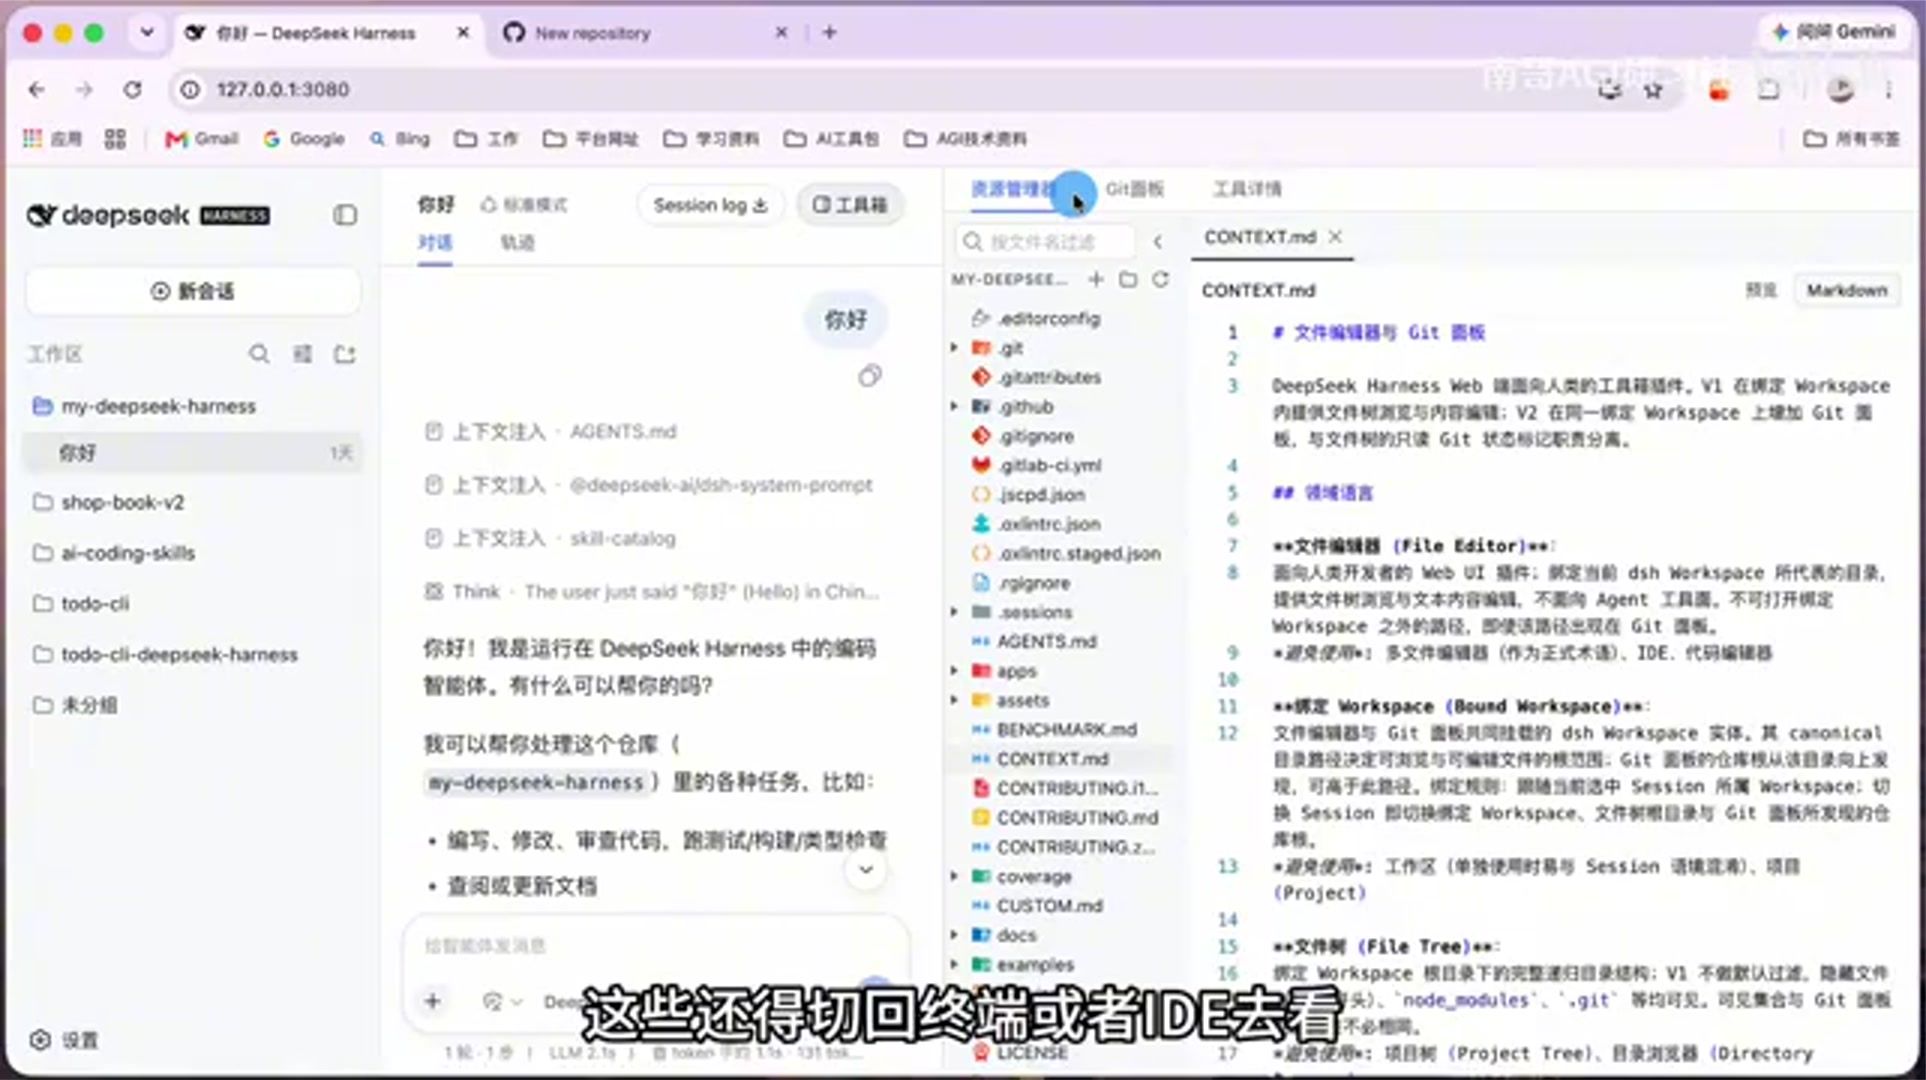
Task: Open AGENTS.md in the file tree
Action: tap(1046, 642)
